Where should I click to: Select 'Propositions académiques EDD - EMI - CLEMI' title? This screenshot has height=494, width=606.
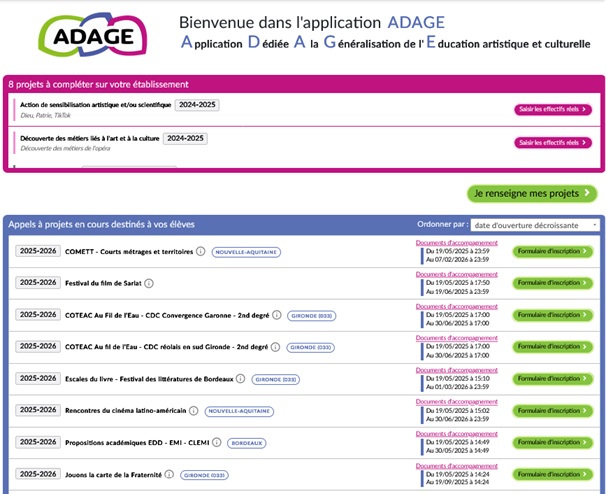tap(137, 443)
